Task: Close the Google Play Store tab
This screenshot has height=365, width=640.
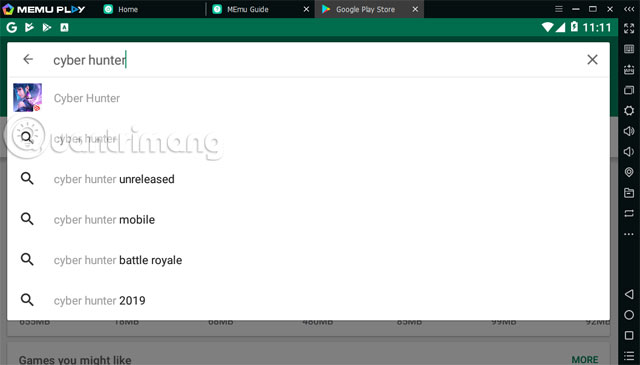Action: pos(415,9)
